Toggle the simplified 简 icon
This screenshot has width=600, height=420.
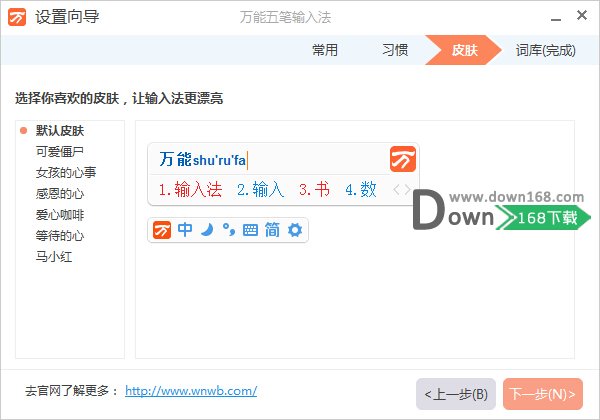(x=272, y=230)
